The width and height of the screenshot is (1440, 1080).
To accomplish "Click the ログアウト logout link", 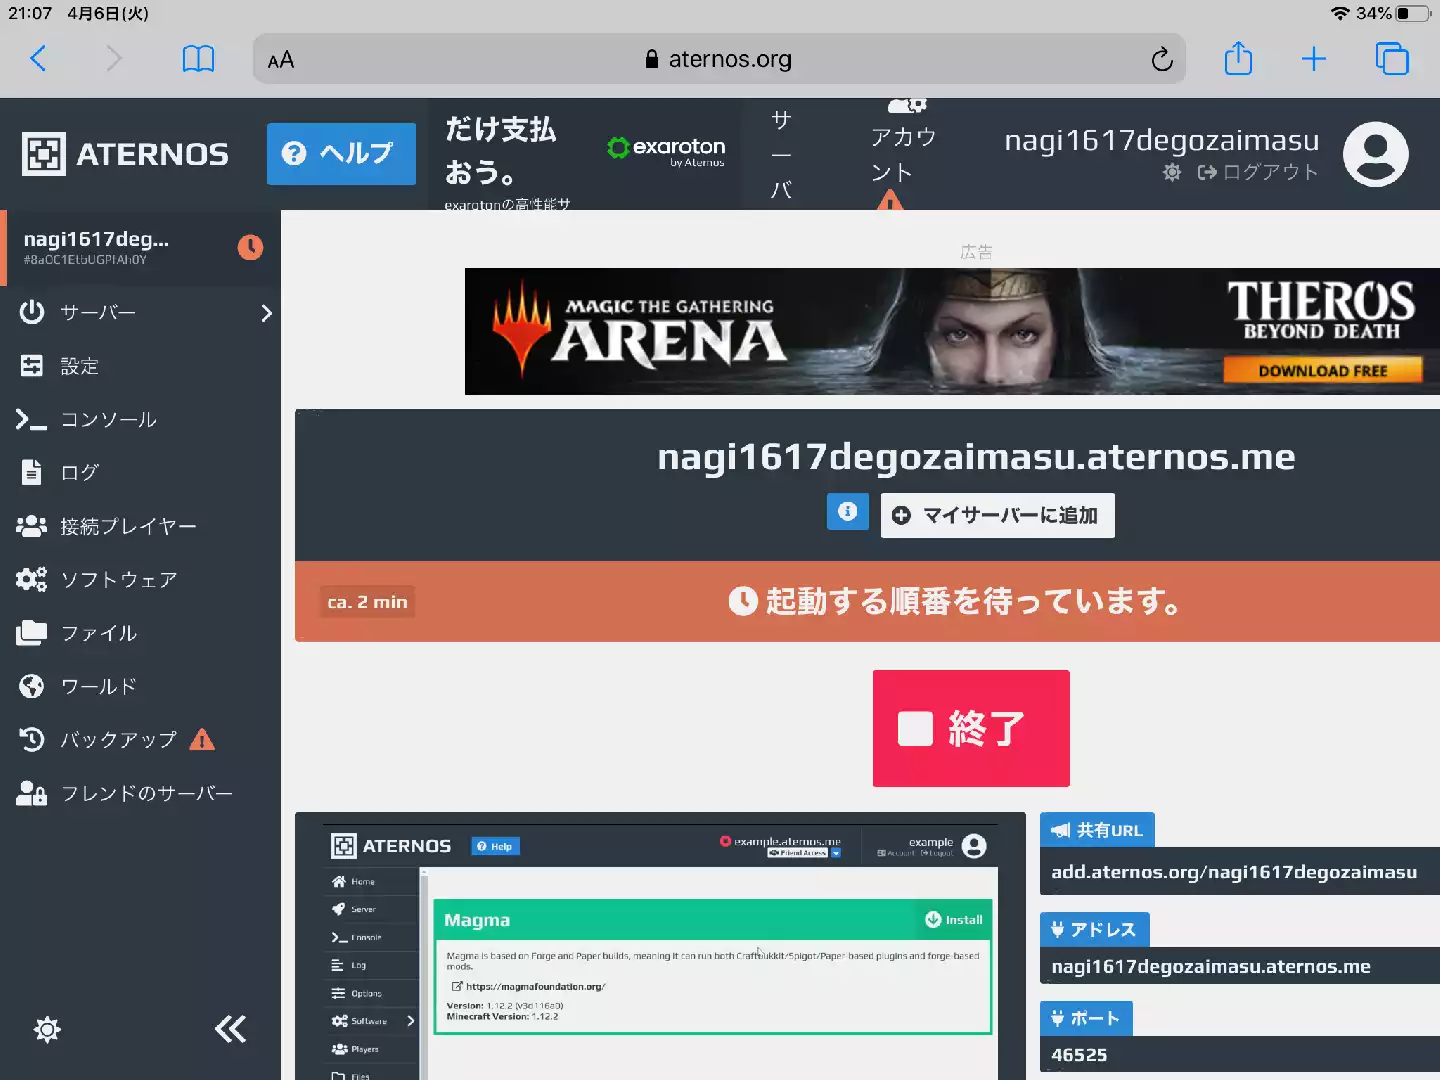I will pyautogui.click(x=1258, y=172).
